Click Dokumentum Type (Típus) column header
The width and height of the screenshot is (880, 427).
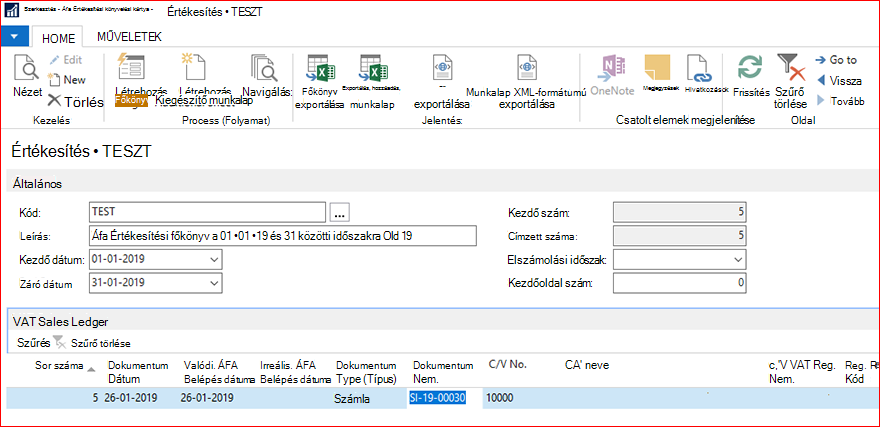[366, 372]
